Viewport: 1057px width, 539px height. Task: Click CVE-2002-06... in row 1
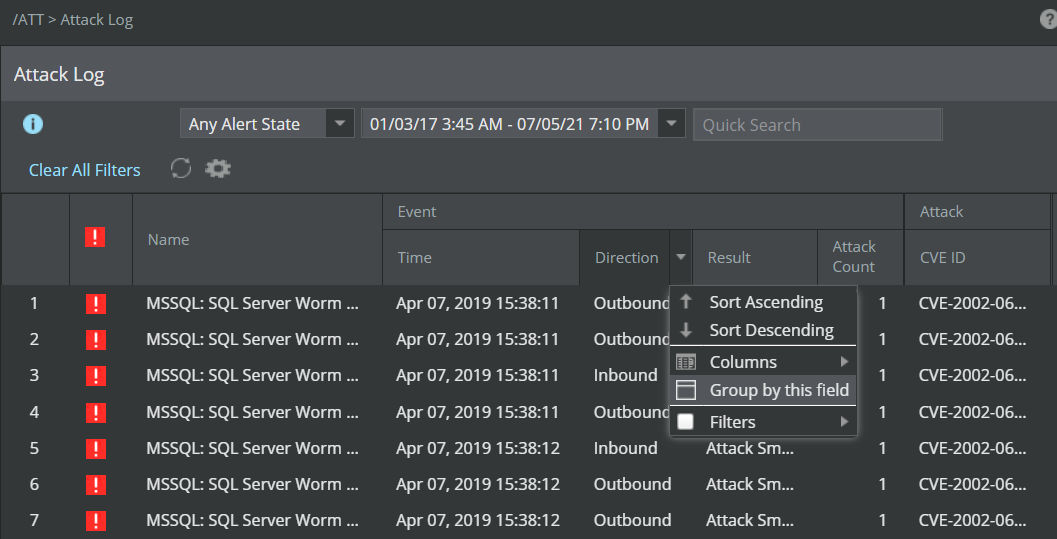[972, 303]
